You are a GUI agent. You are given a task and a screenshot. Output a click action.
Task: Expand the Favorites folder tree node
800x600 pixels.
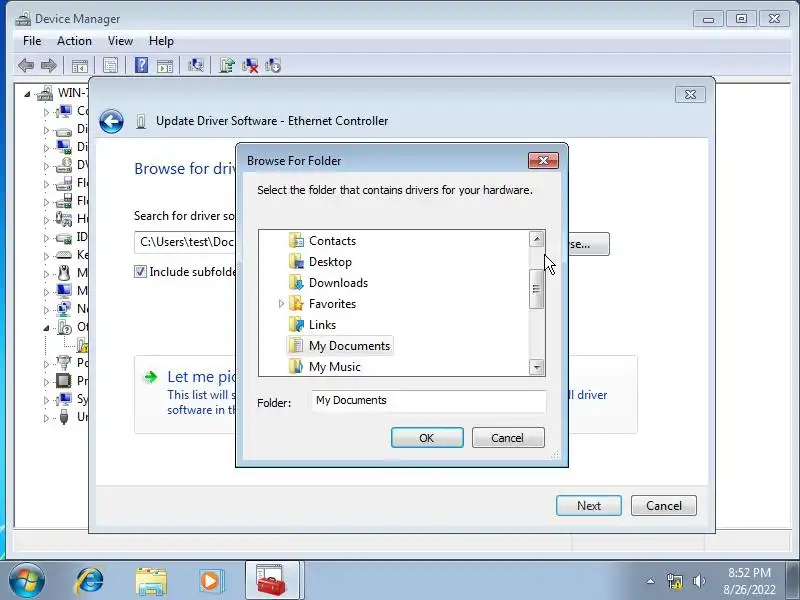(281, 304)
